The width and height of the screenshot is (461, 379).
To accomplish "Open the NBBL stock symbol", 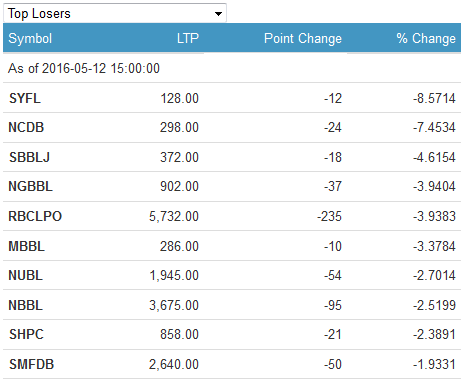I will click(26, 305).
